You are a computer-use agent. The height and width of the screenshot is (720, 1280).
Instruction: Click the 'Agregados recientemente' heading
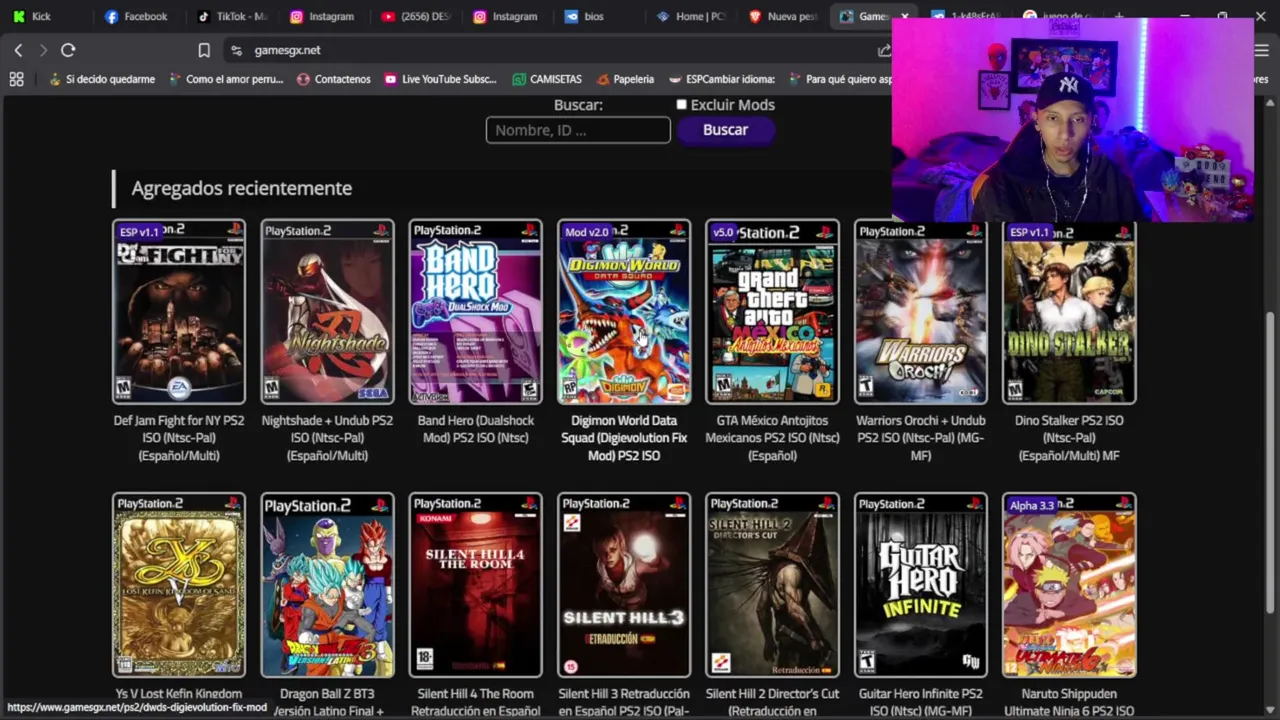(x=242, y=188)
